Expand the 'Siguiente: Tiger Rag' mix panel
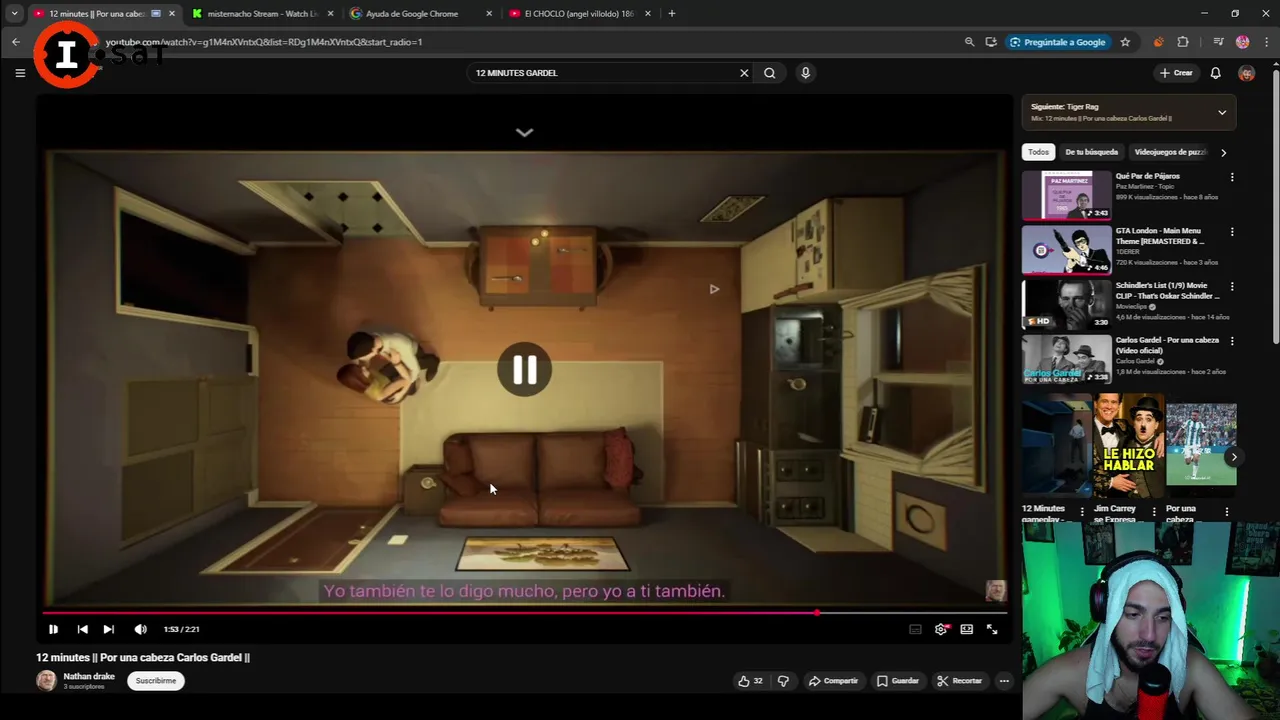The image size is (1280, 720). pyautogui.click(x=1222, y=113)
